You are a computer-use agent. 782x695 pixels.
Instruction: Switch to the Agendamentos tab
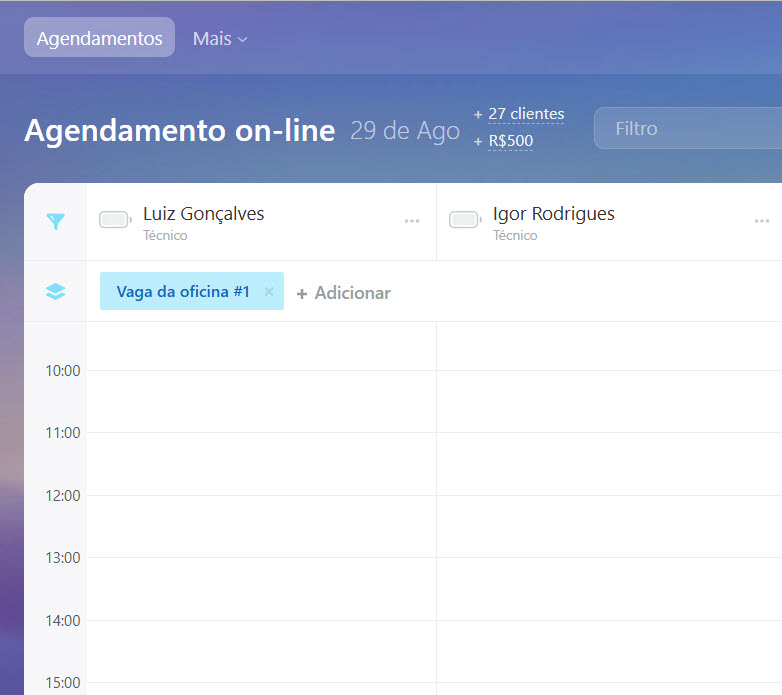[99, 39]
